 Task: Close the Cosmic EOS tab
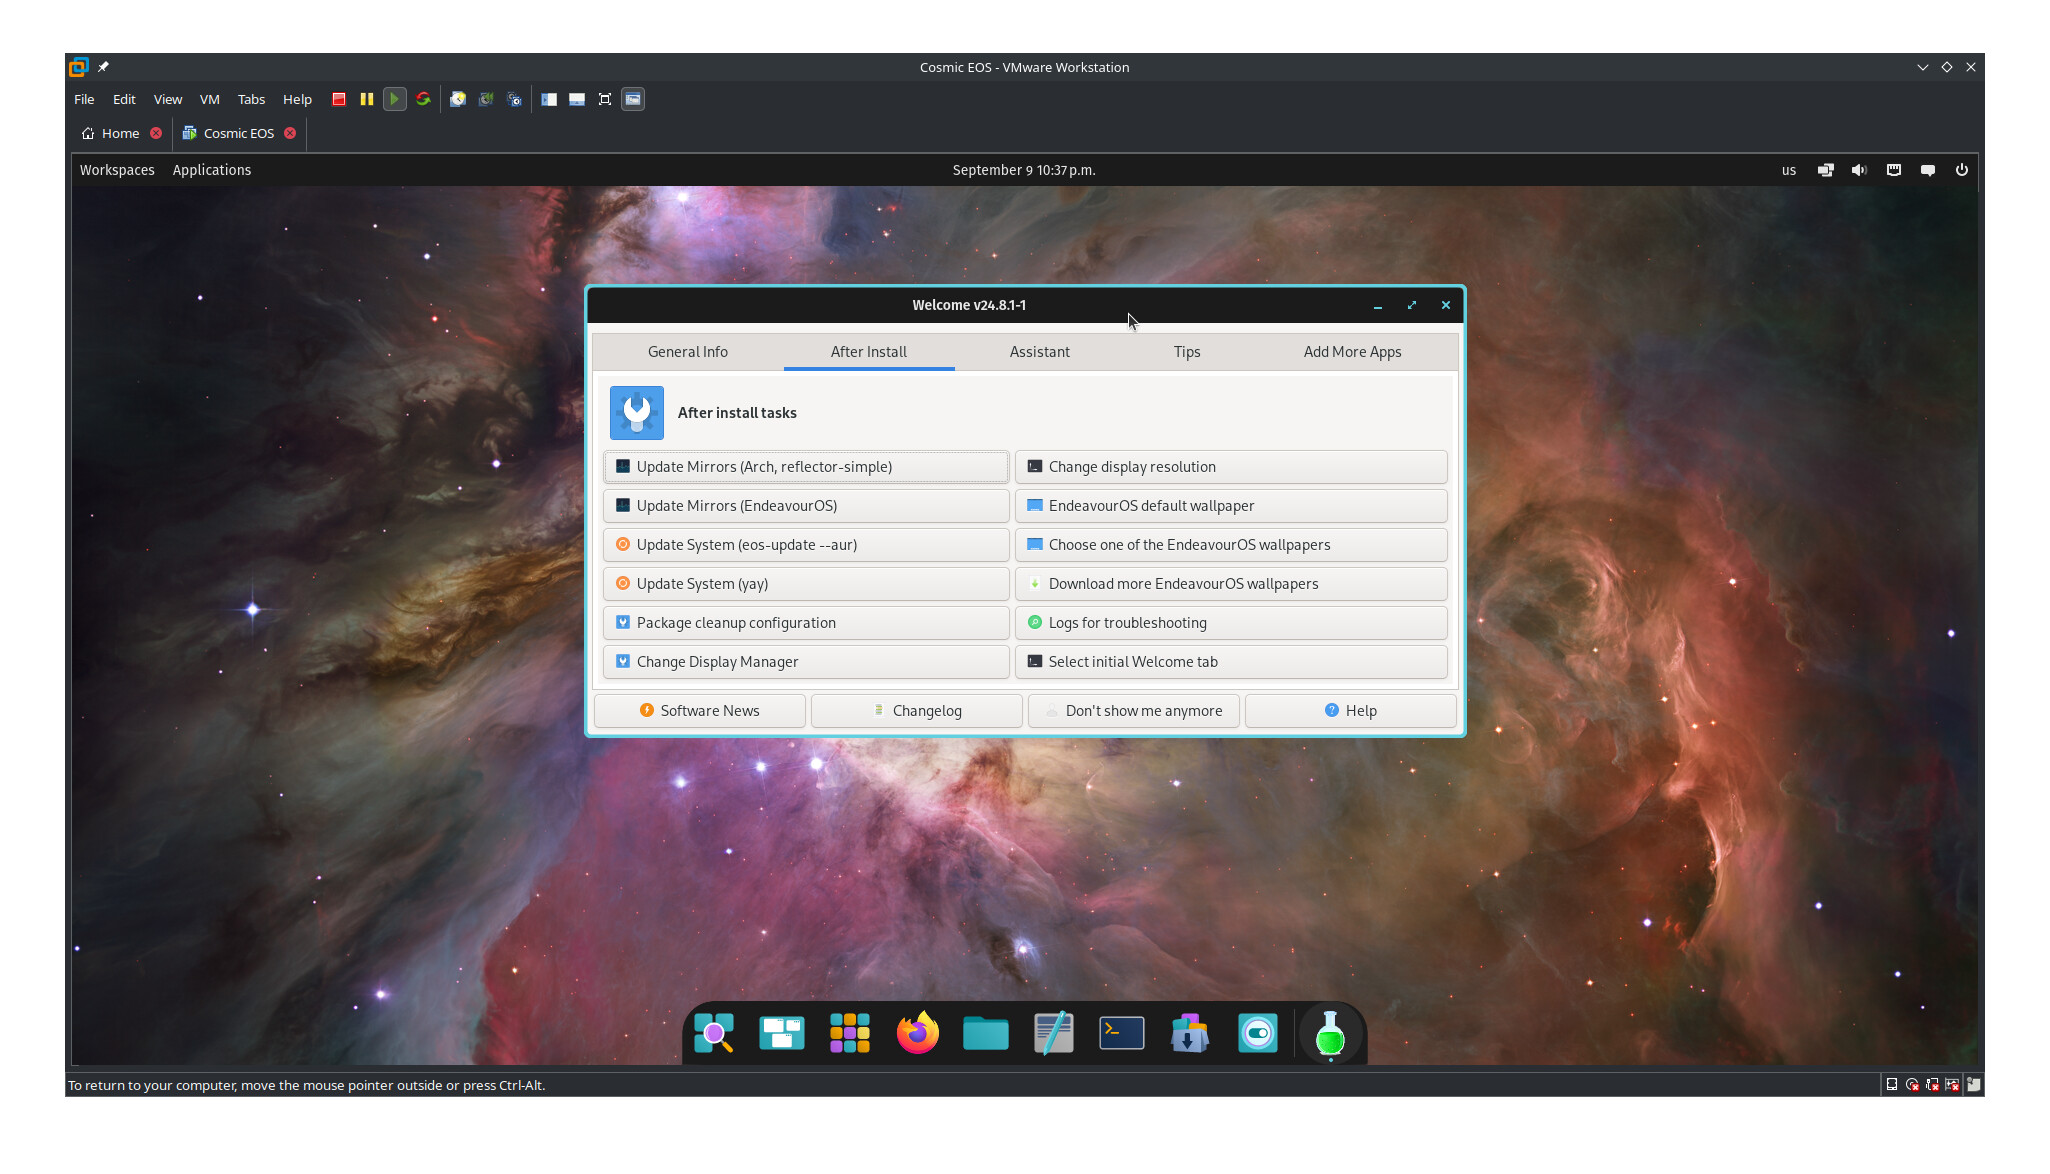point(290,133)
